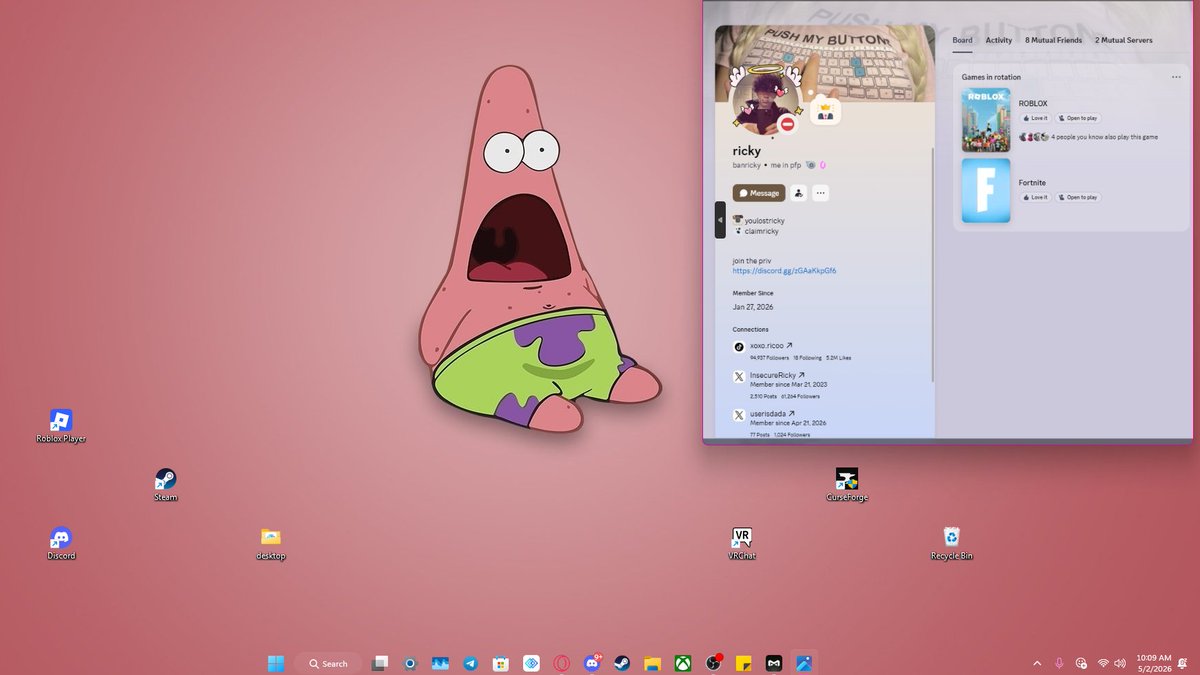Click Open to play under Fortnite
1200x675 pixels.
coord(1077,197)
